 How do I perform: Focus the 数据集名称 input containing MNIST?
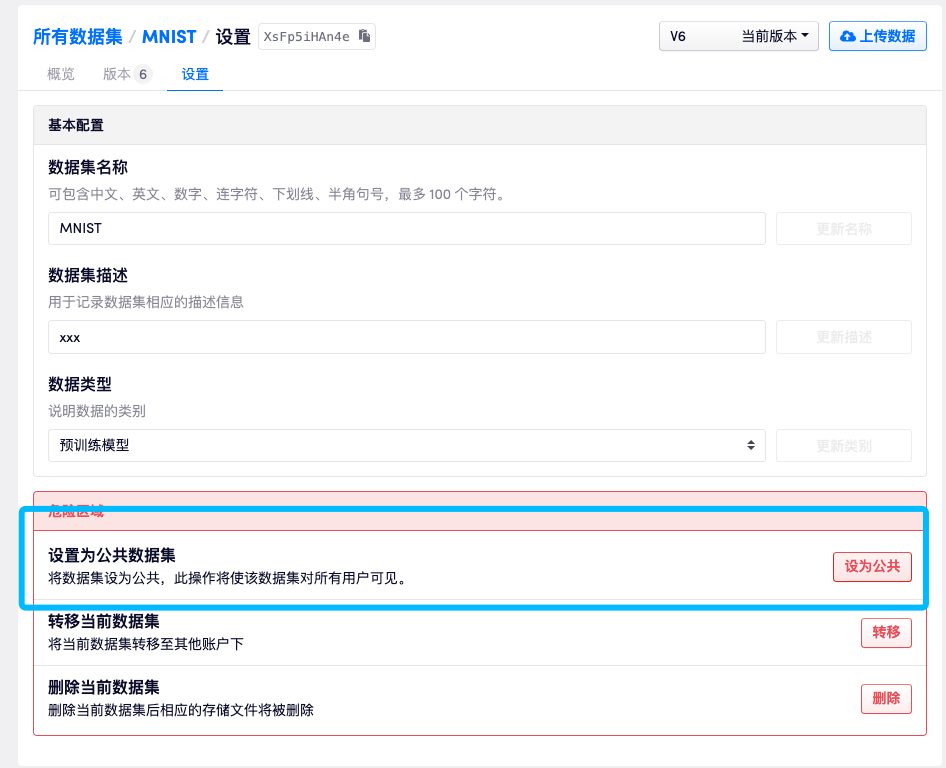pyautogui.click(x=406, y=228)
